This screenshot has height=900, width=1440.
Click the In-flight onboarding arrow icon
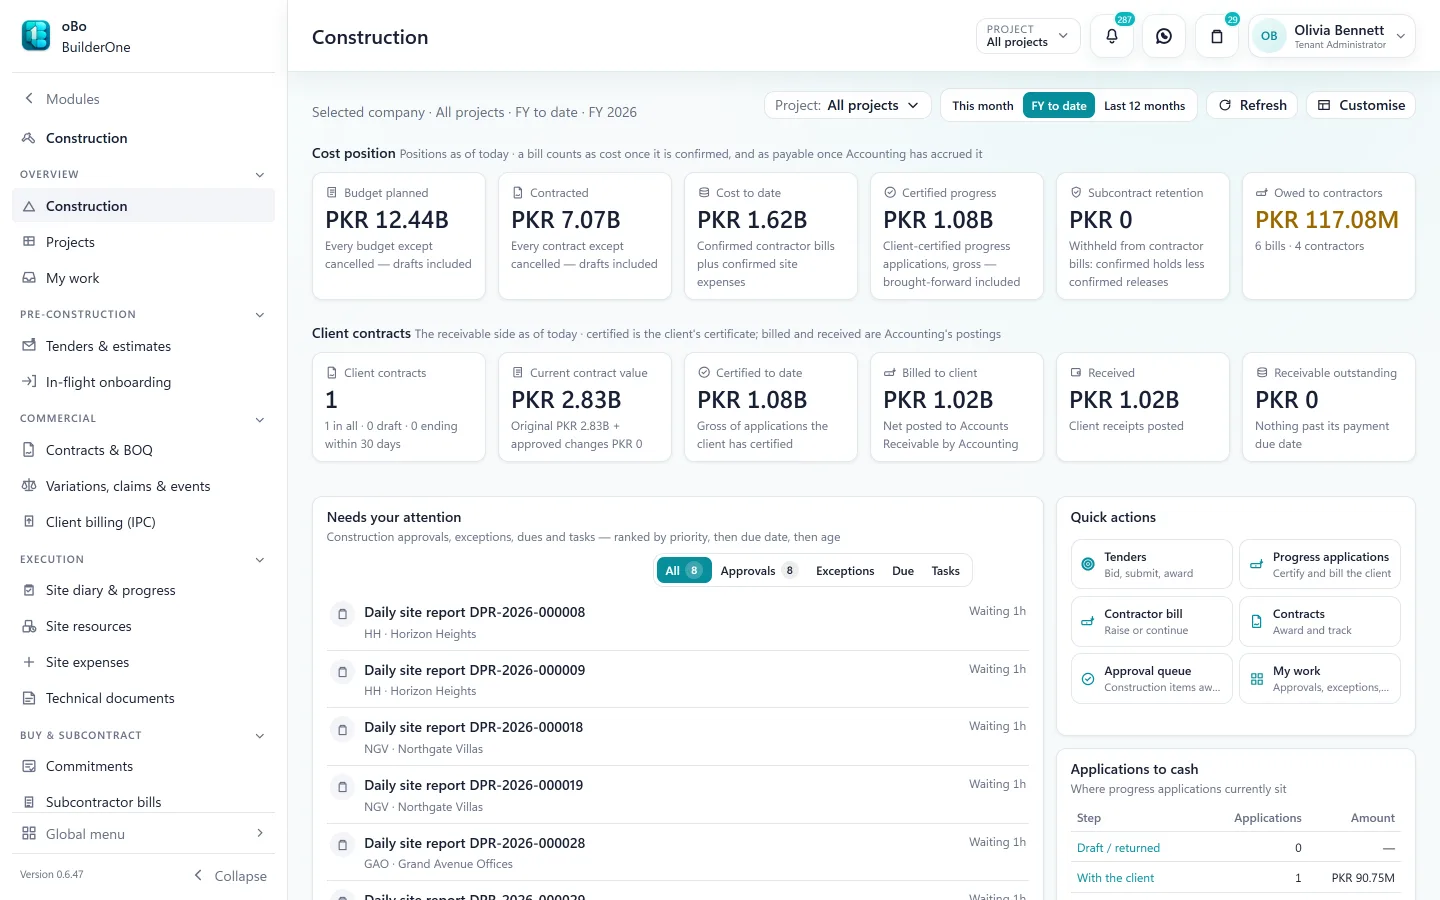29,382
